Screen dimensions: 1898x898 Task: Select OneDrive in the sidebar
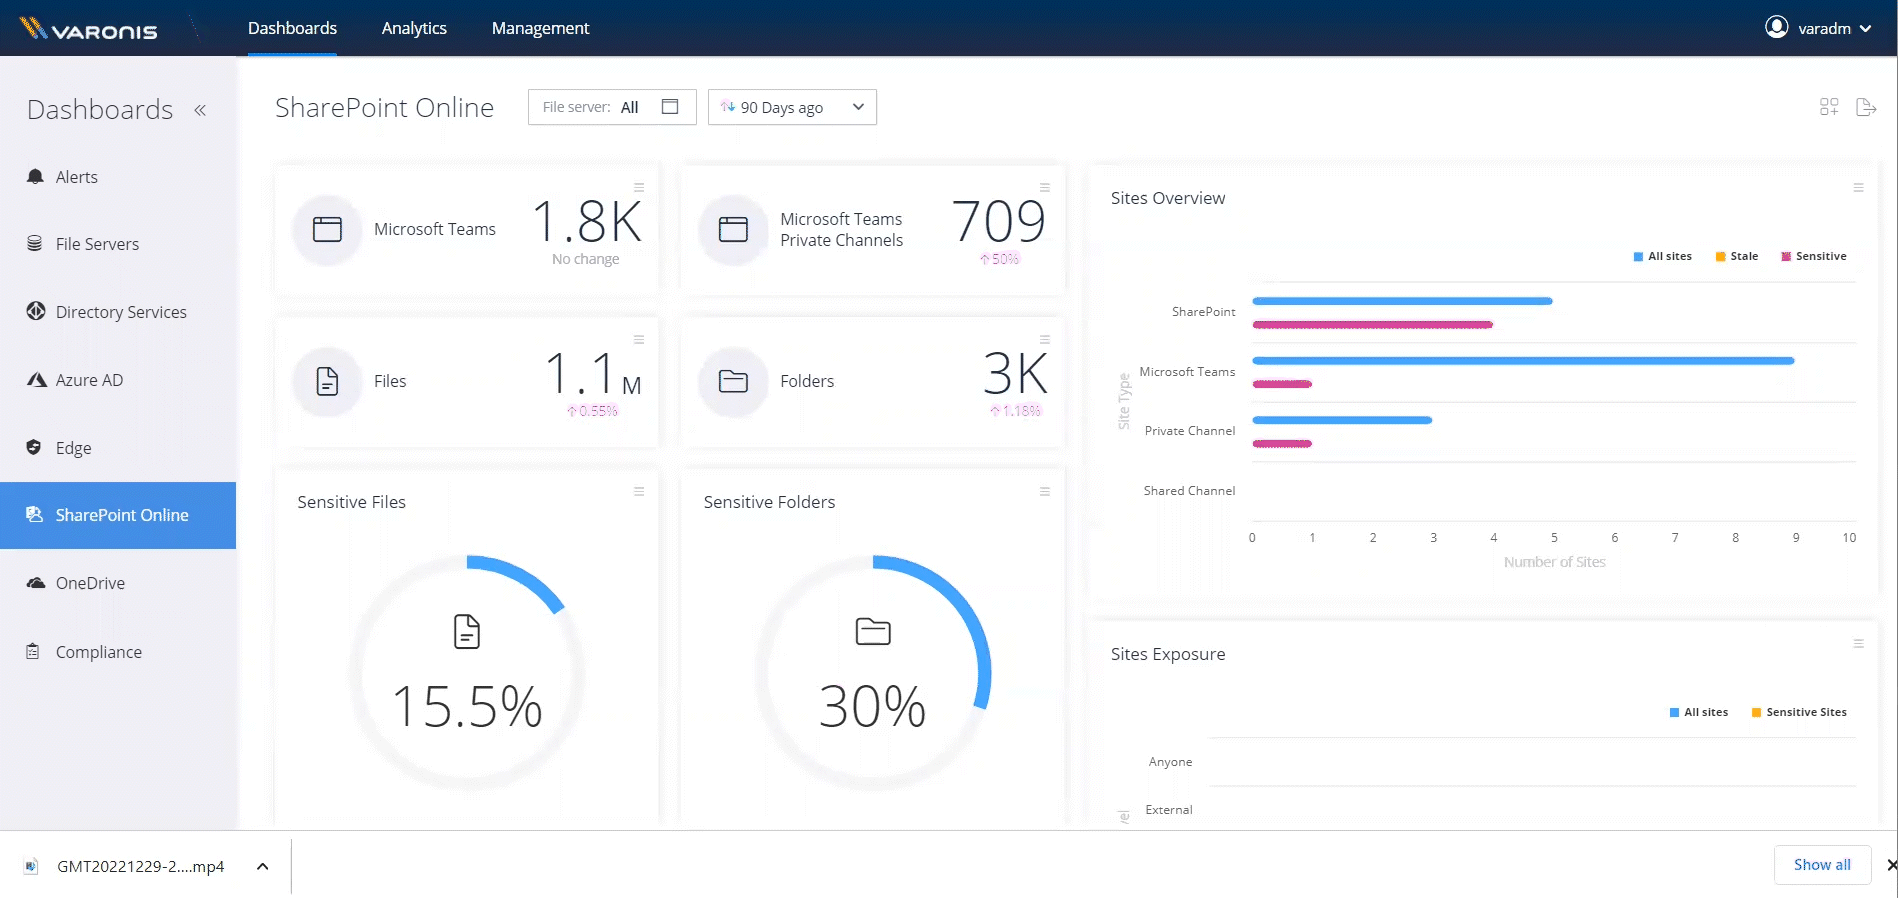pos(118,583)
